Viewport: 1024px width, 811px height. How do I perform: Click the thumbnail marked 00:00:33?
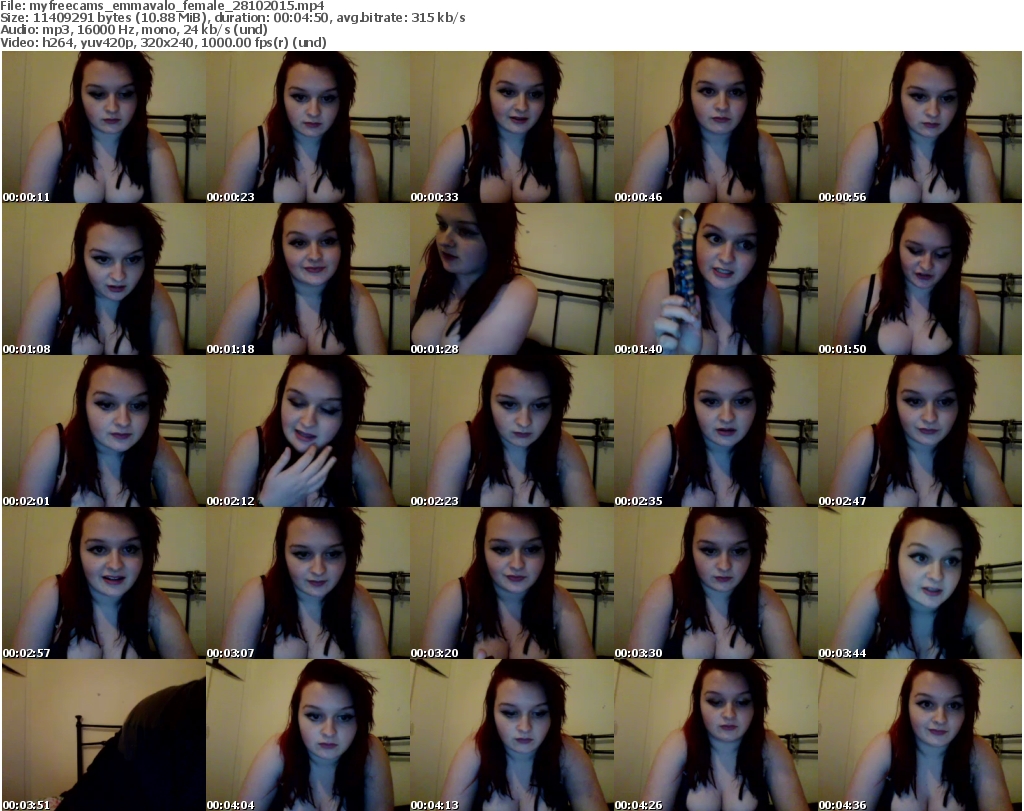coord(512,127)
